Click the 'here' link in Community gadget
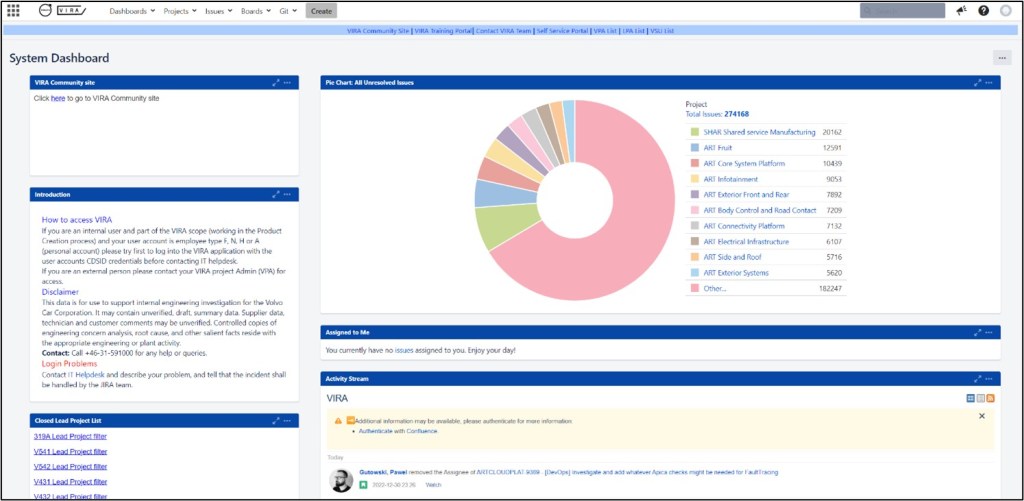Image resolution: width=1024 pixels, height=501 pixels. tap(58, 99)
